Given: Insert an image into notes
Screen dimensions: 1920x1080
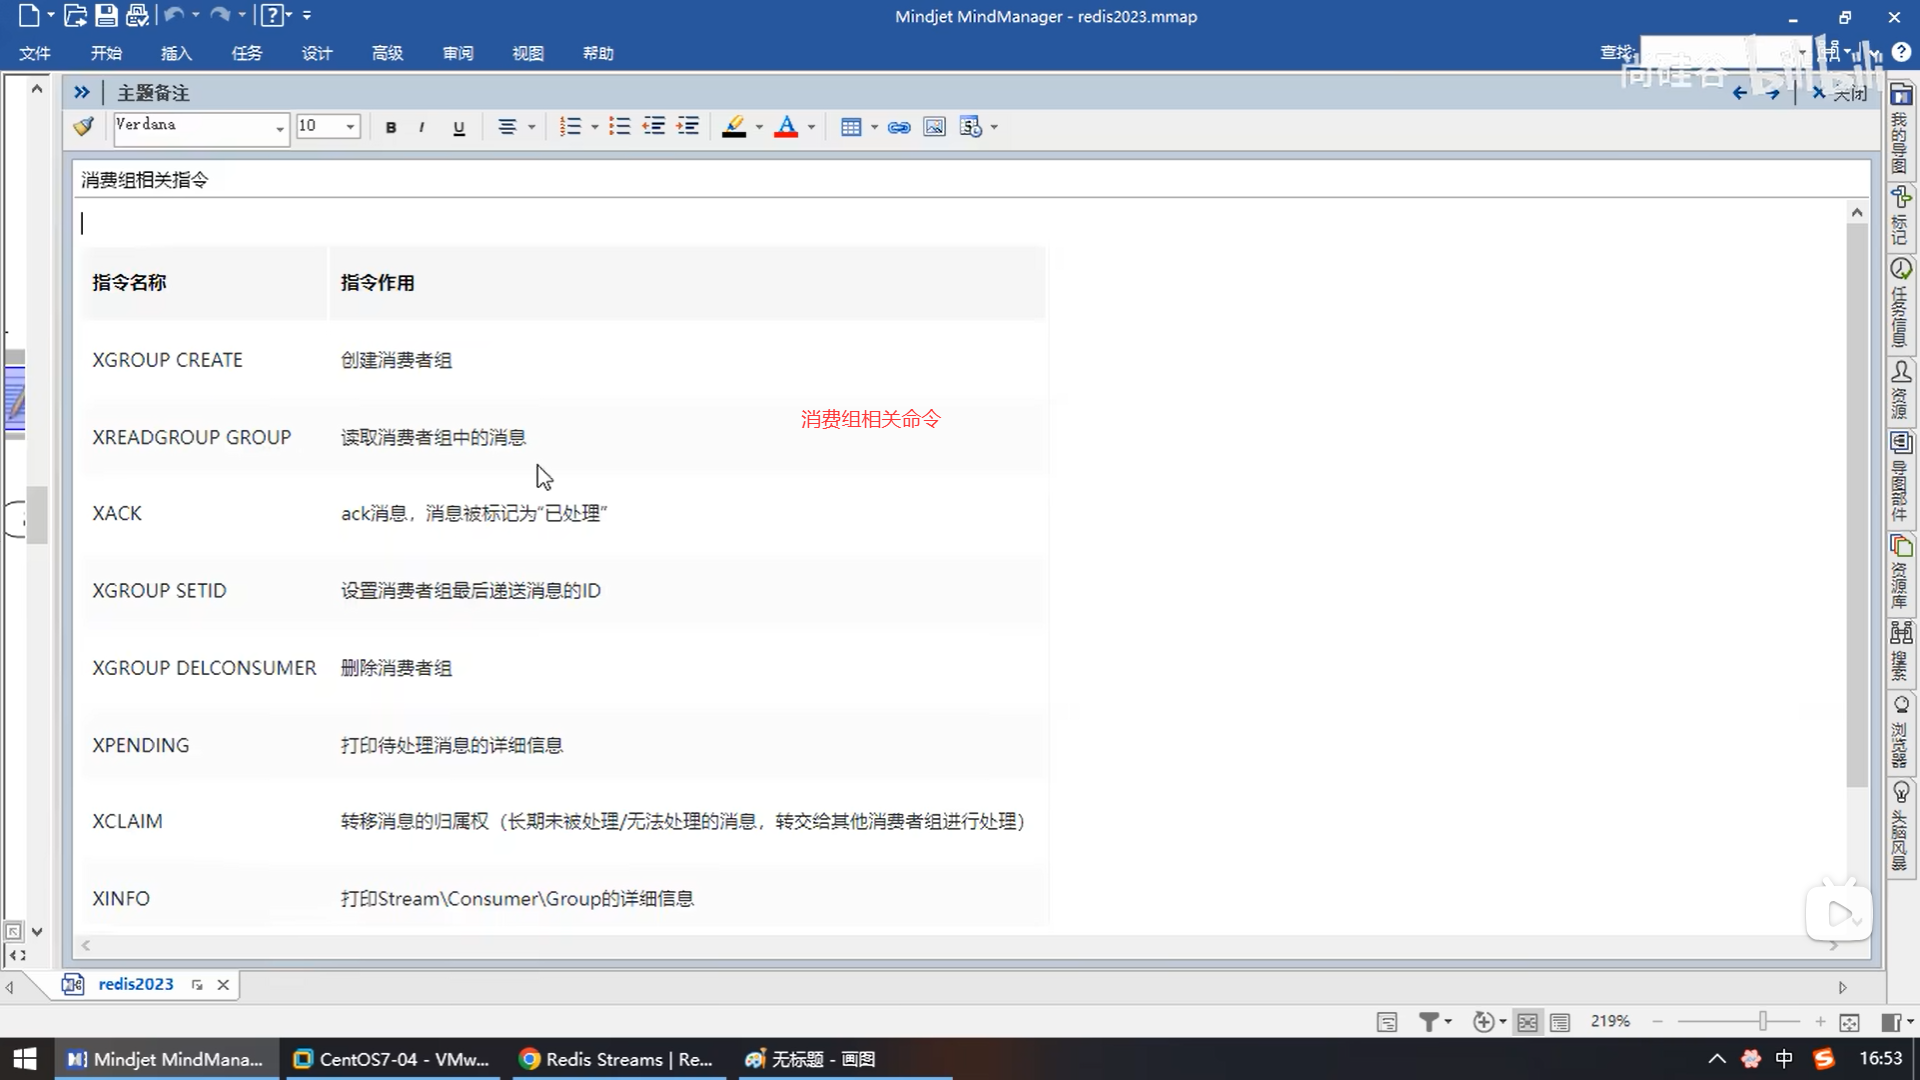Looking at the screenshot, I should pos(934,127).
